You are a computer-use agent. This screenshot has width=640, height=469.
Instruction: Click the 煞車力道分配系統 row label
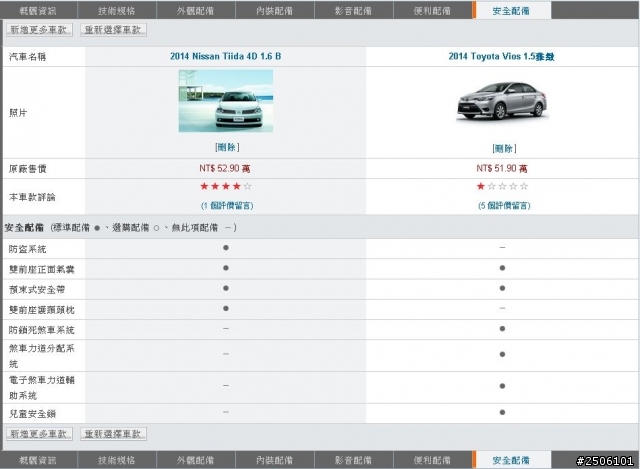[x=42, y=356]
